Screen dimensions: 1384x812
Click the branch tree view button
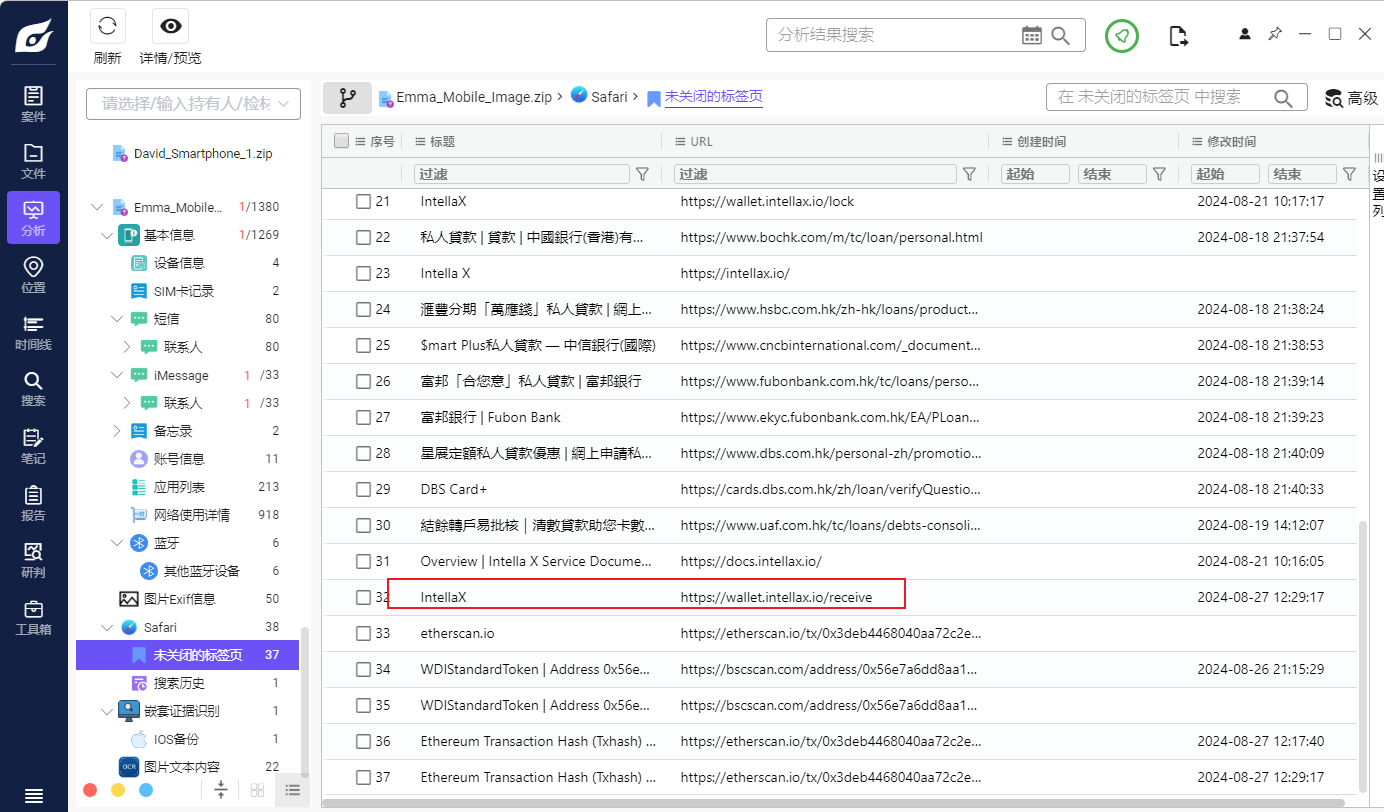click(347, 98)
